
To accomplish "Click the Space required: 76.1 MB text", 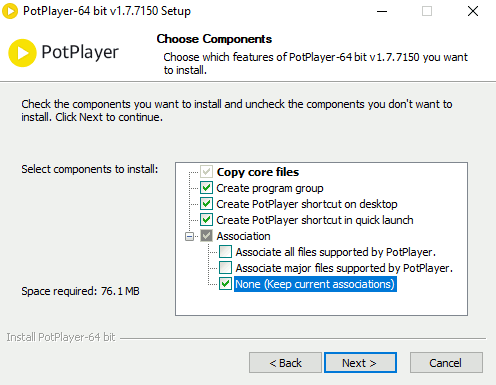I will (x=80, y=291).
